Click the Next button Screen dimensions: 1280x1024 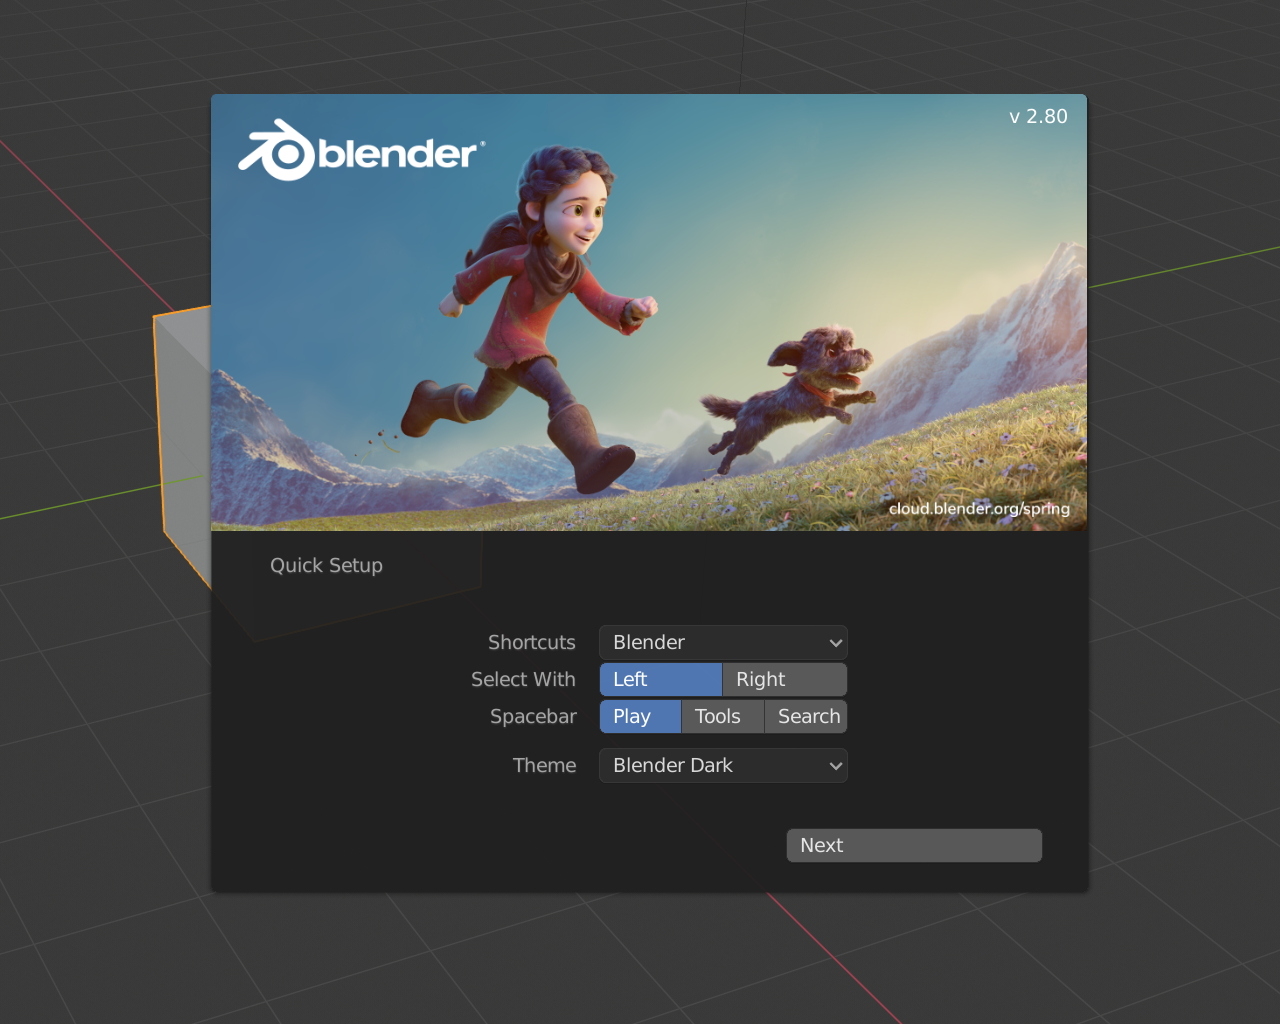(x=914, y=845)
